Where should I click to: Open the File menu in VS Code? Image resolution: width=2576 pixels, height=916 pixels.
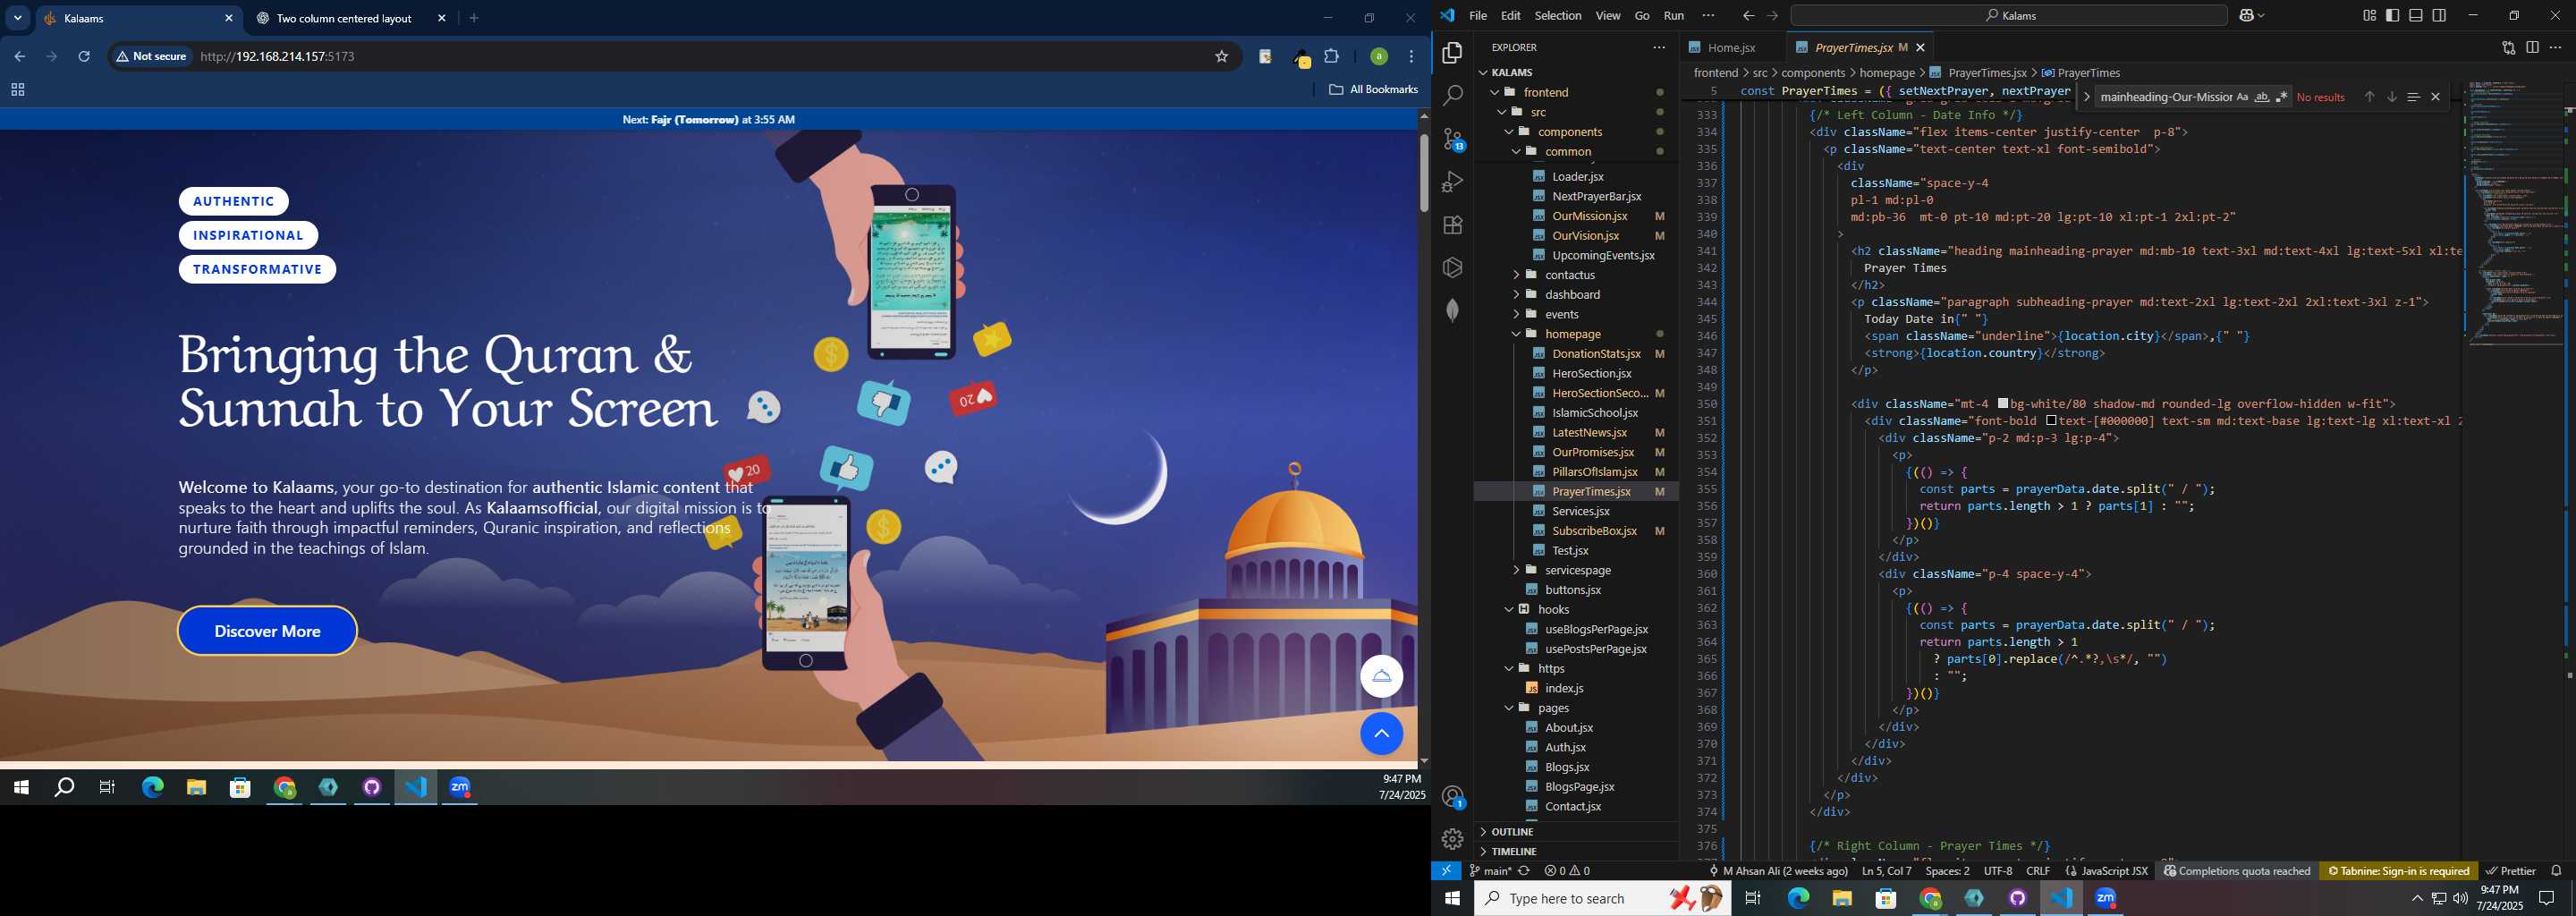(1477, 15)
